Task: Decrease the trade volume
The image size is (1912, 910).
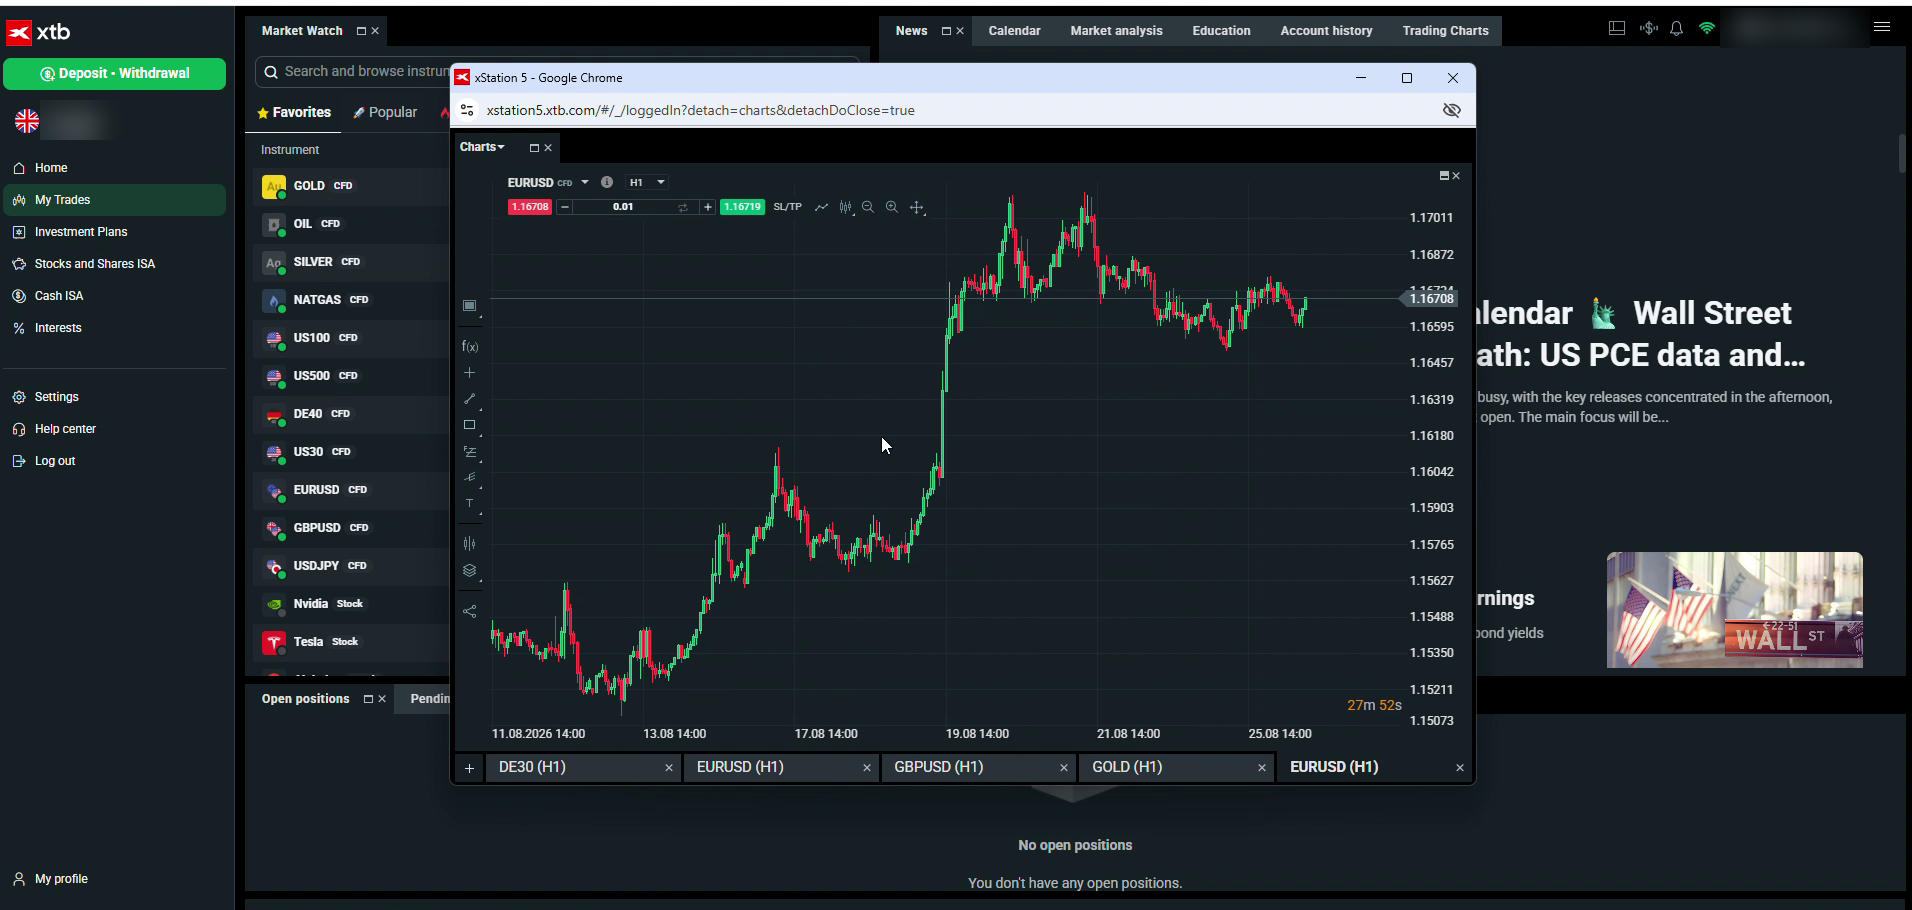Action: click(x=565, y=207)
